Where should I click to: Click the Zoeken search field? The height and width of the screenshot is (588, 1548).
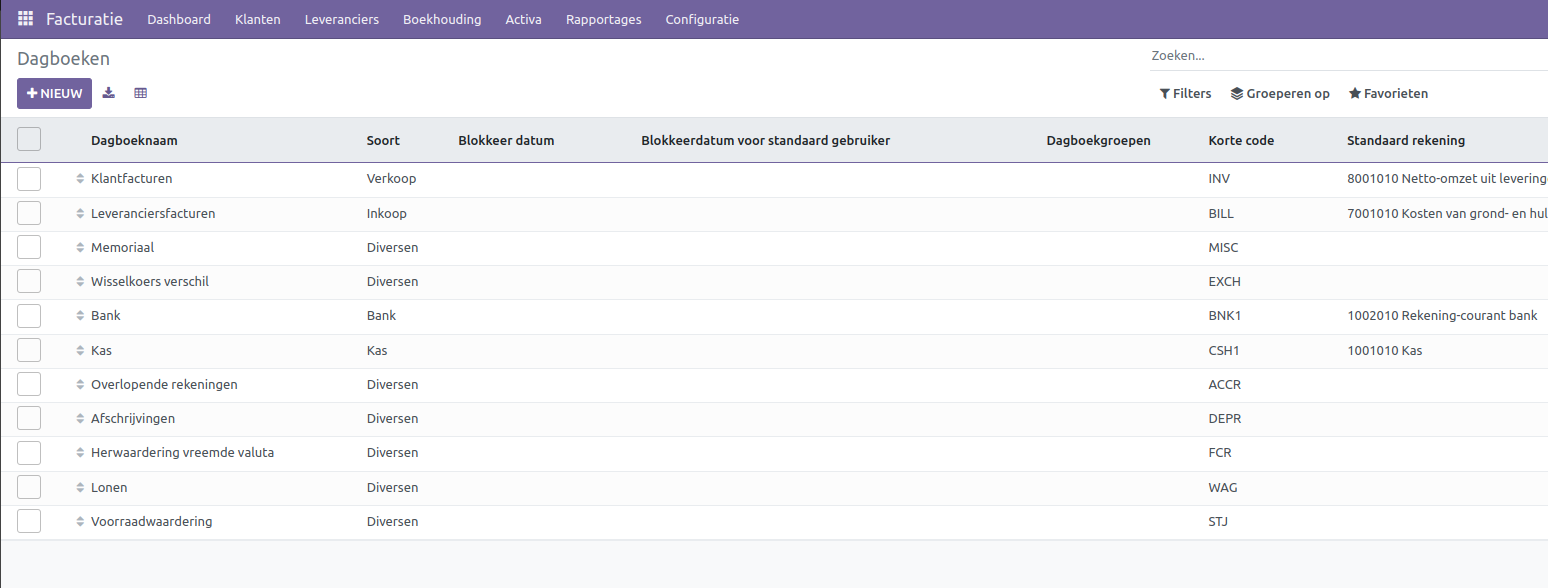(x=1340, y=56)
